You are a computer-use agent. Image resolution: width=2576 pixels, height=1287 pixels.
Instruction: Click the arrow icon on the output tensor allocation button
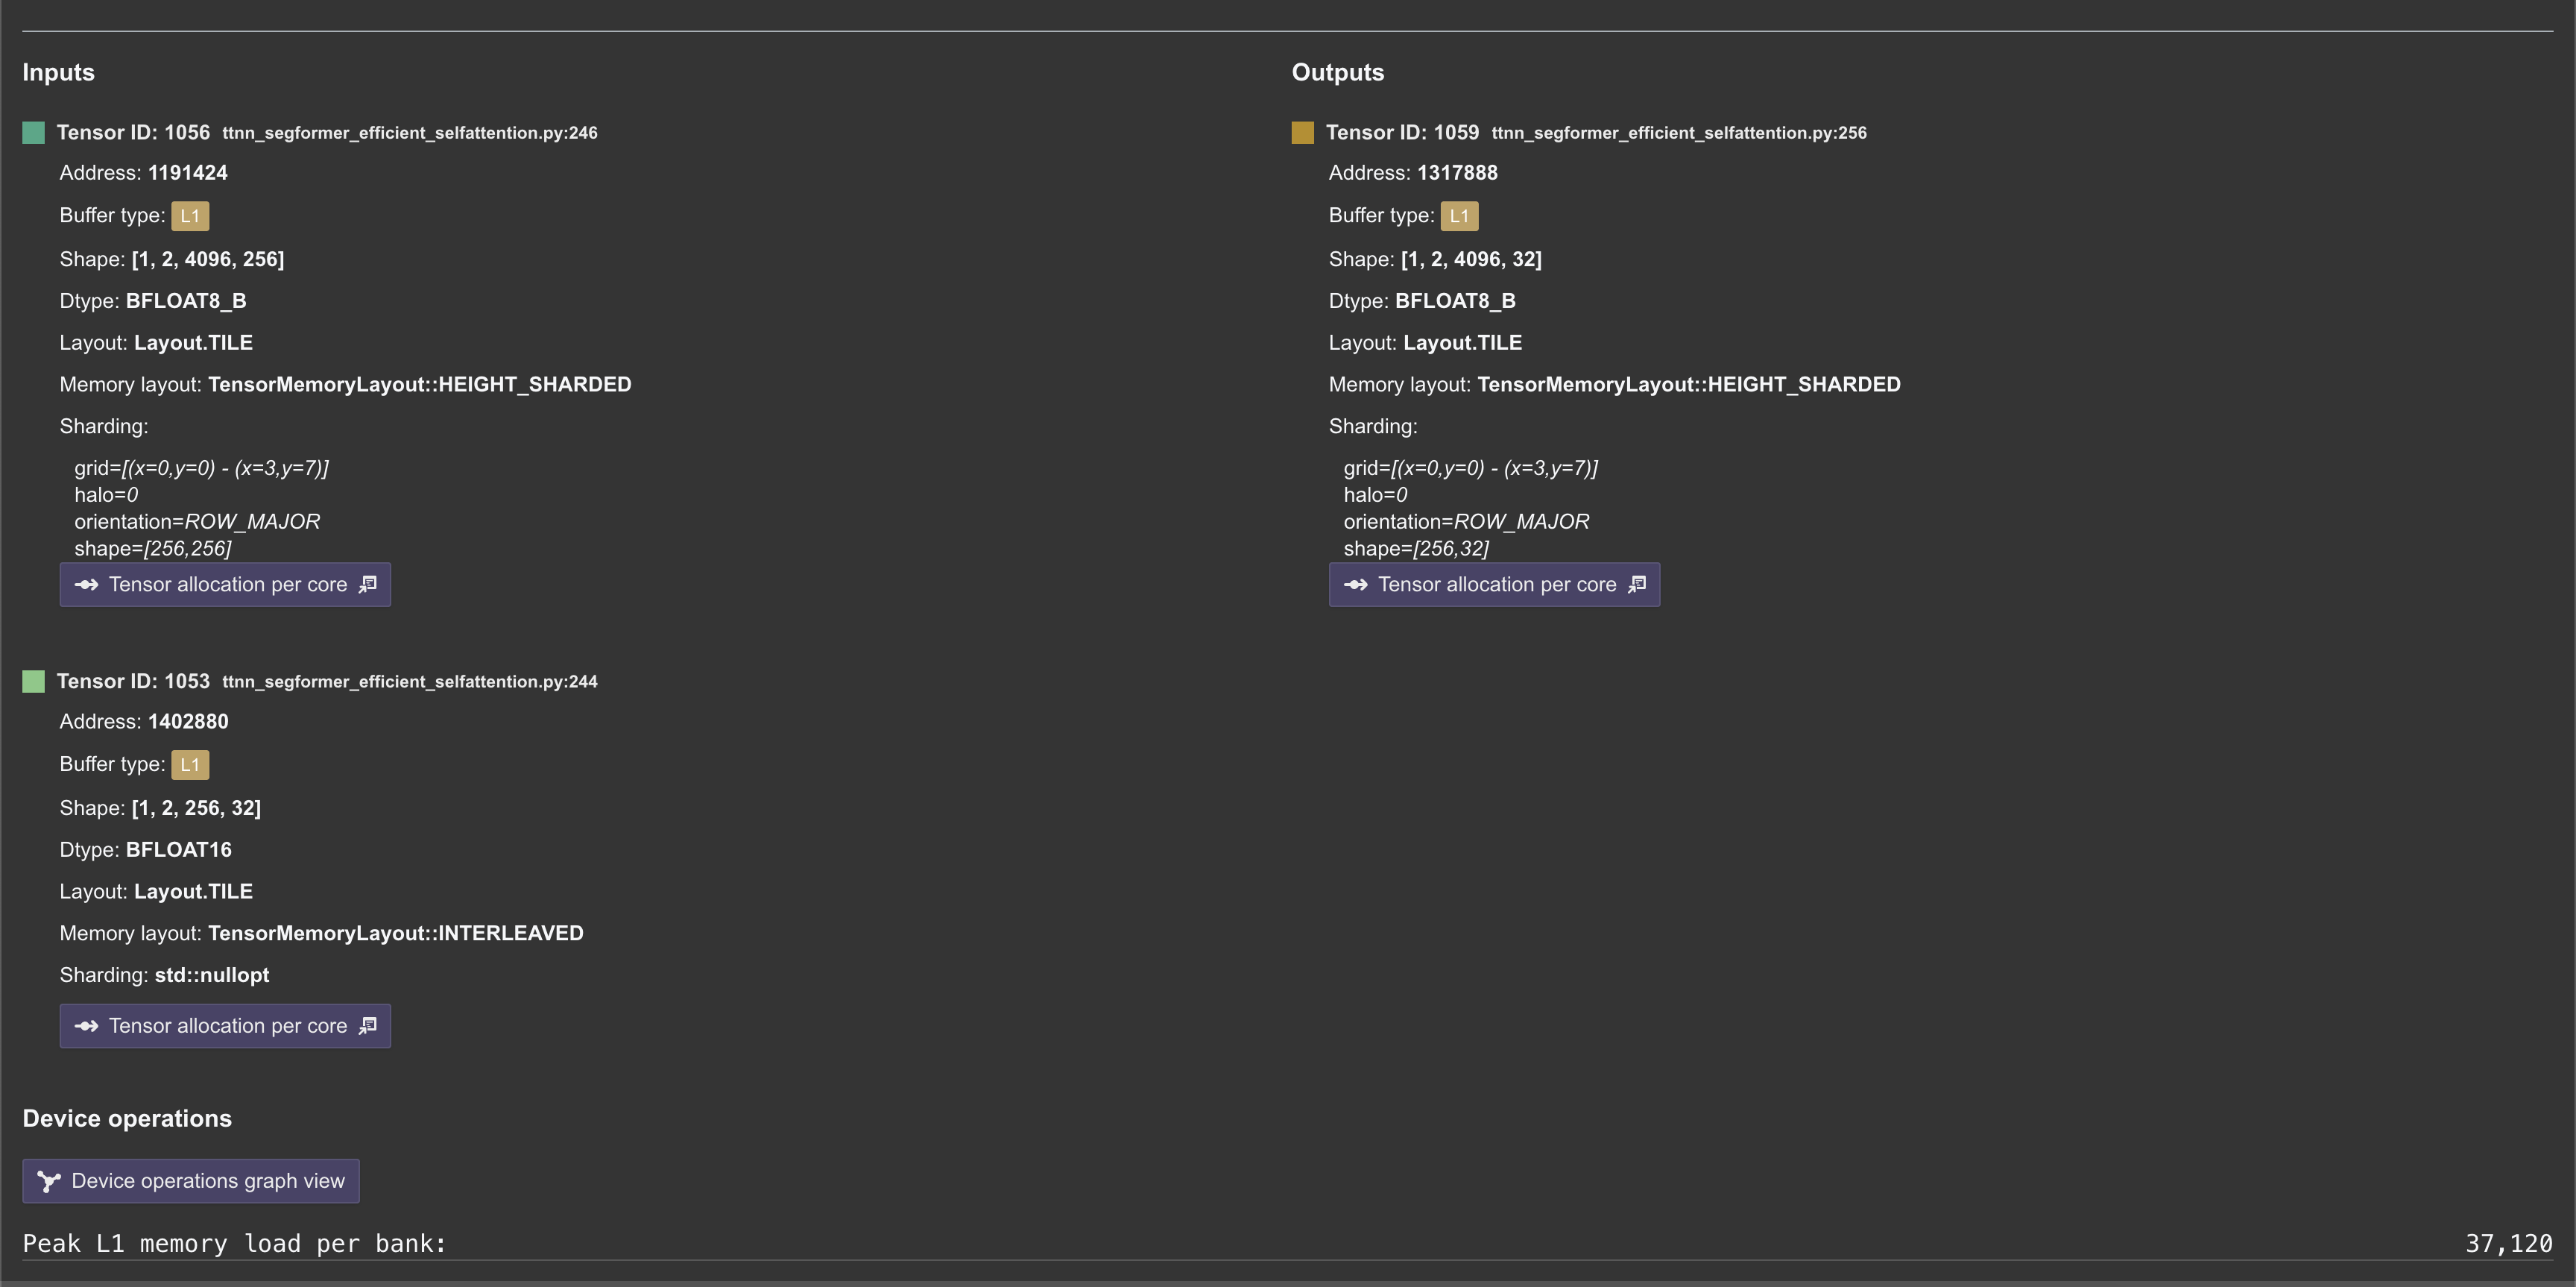(1356, 584)
